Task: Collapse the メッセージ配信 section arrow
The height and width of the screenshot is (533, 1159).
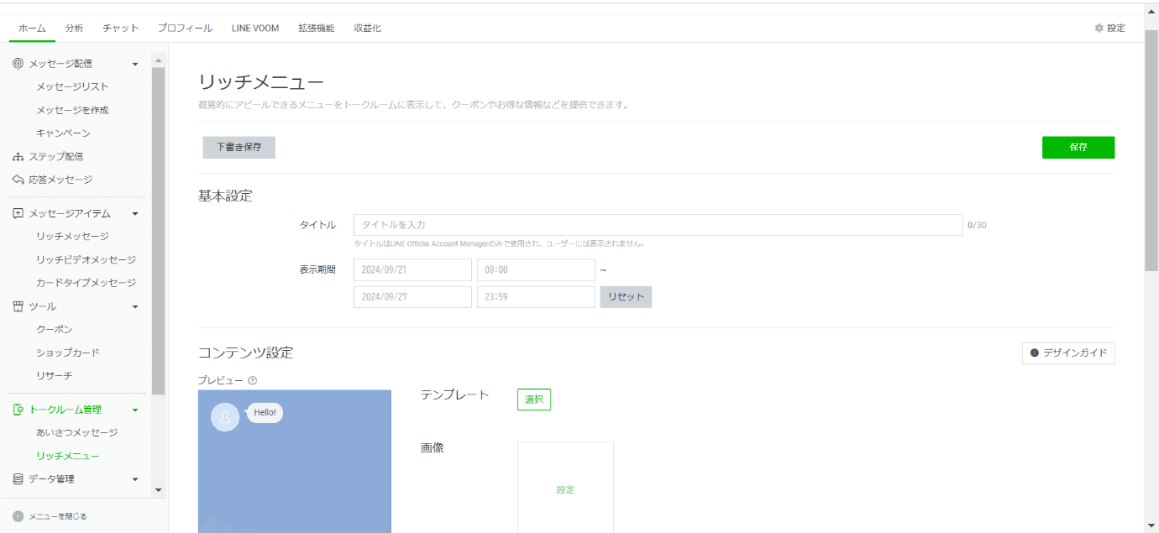Action: coord(135,64)
